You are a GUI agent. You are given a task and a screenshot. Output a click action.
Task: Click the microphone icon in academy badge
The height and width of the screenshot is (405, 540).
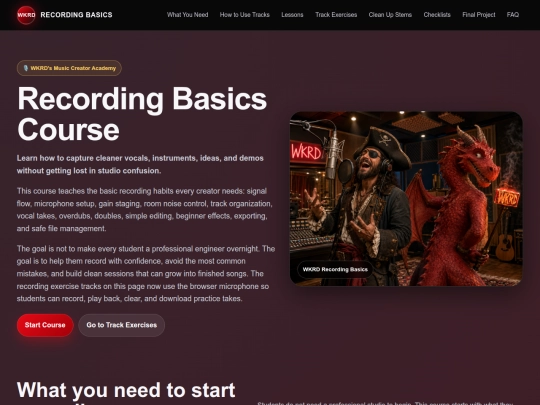point(25,68)
